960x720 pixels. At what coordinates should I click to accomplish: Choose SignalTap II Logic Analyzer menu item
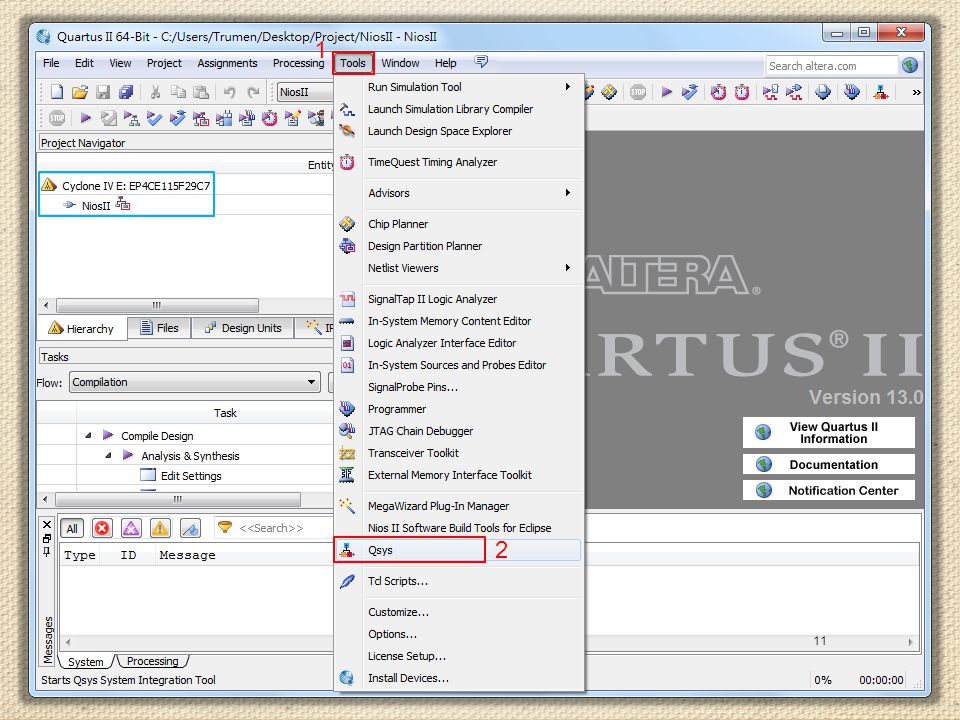[x=458, y=299]
